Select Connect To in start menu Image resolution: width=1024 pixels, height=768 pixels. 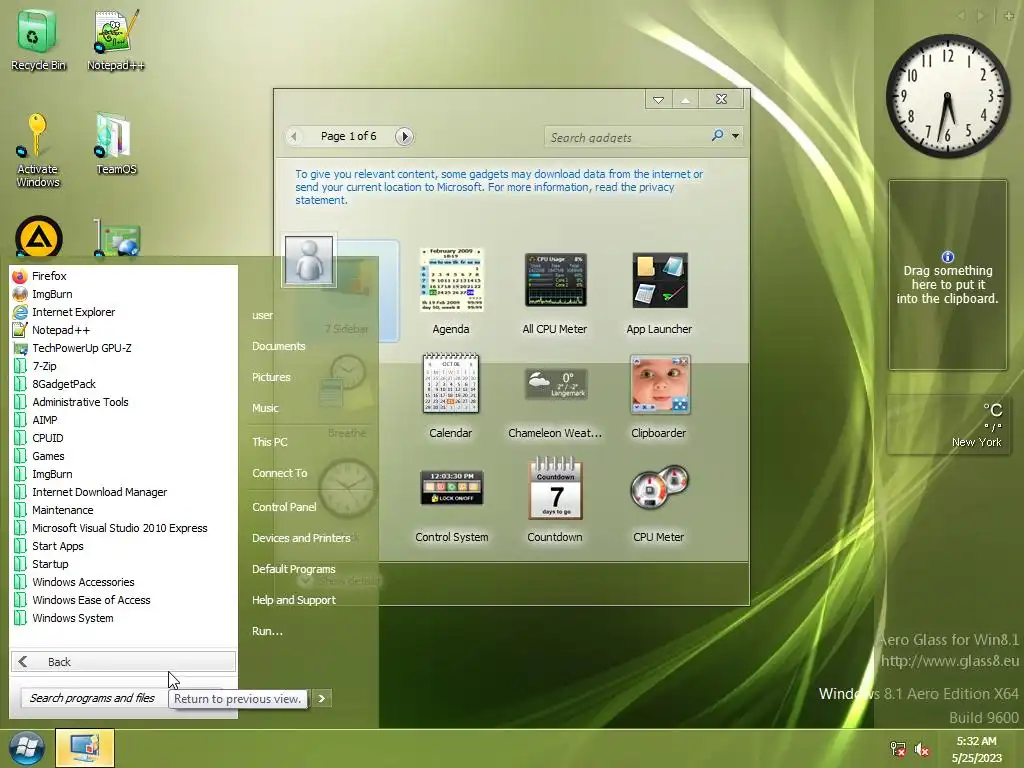pos(280,473)
